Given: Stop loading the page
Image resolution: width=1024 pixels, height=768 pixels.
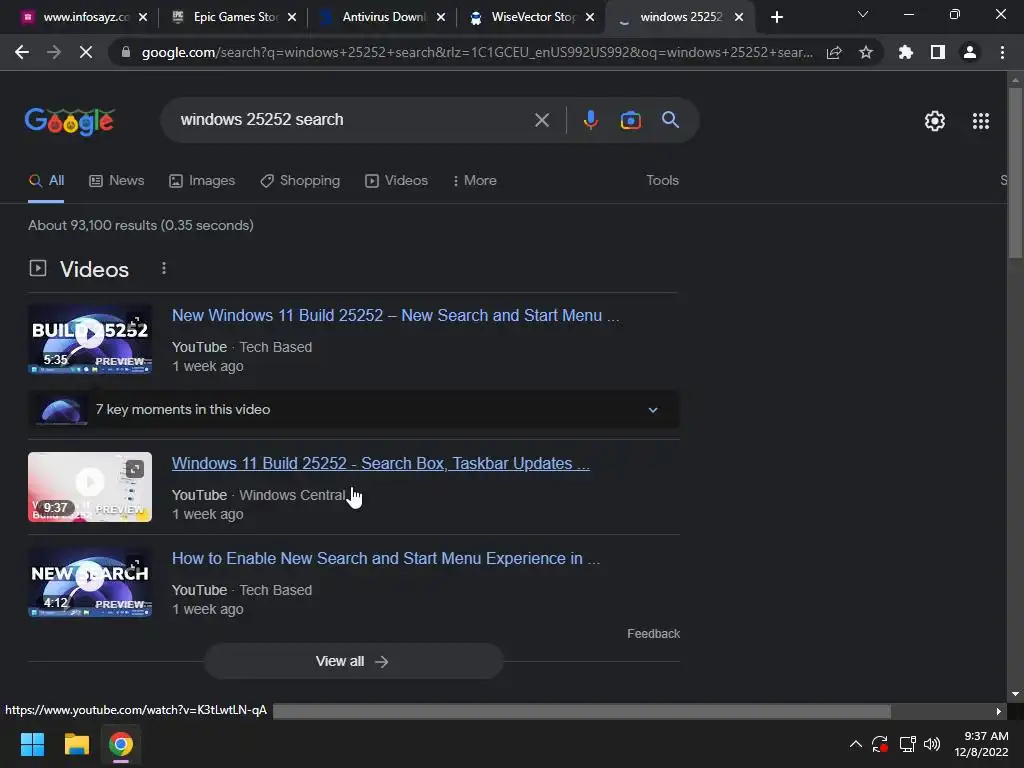Looking at the screenshot, I should pyautogui.click(x=86, y=52).
